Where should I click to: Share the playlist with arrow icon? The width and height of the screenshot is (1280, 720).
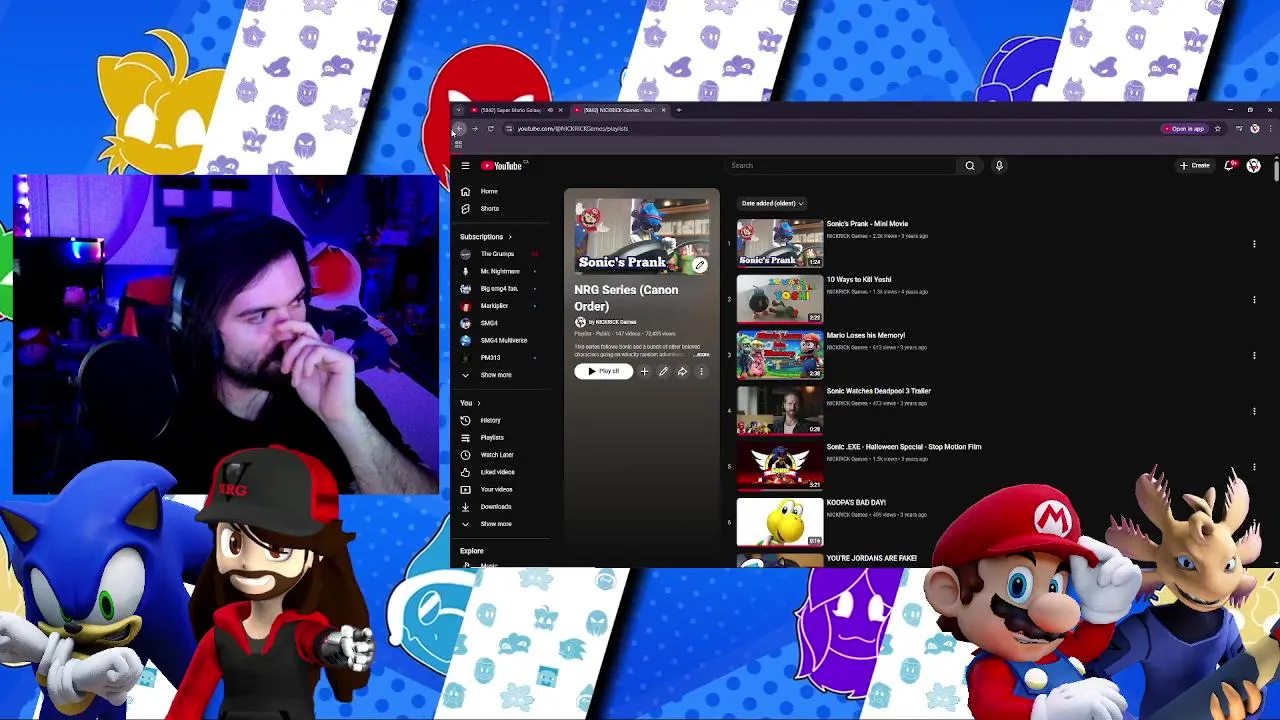coord(682,372)
